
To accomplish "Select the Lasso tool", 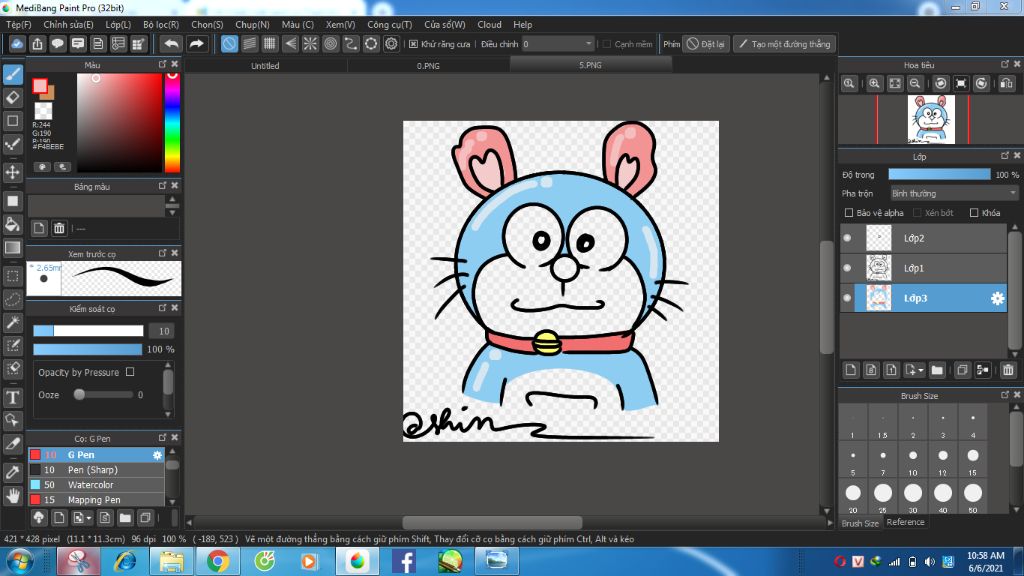I will (13, 300).
